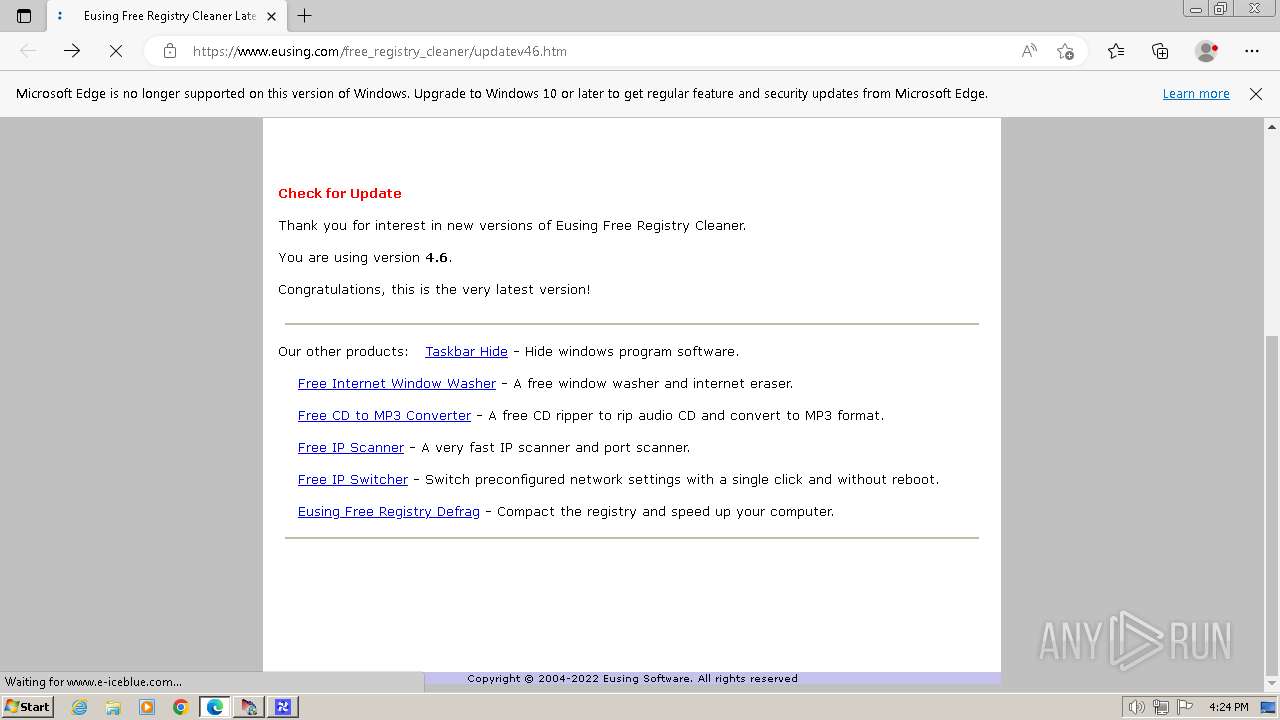Image resolution: width=1280 pixels, height=720 pixels.
Task: Click the page vertical scrollbar thumb
Action: (x=1272, y=505)
